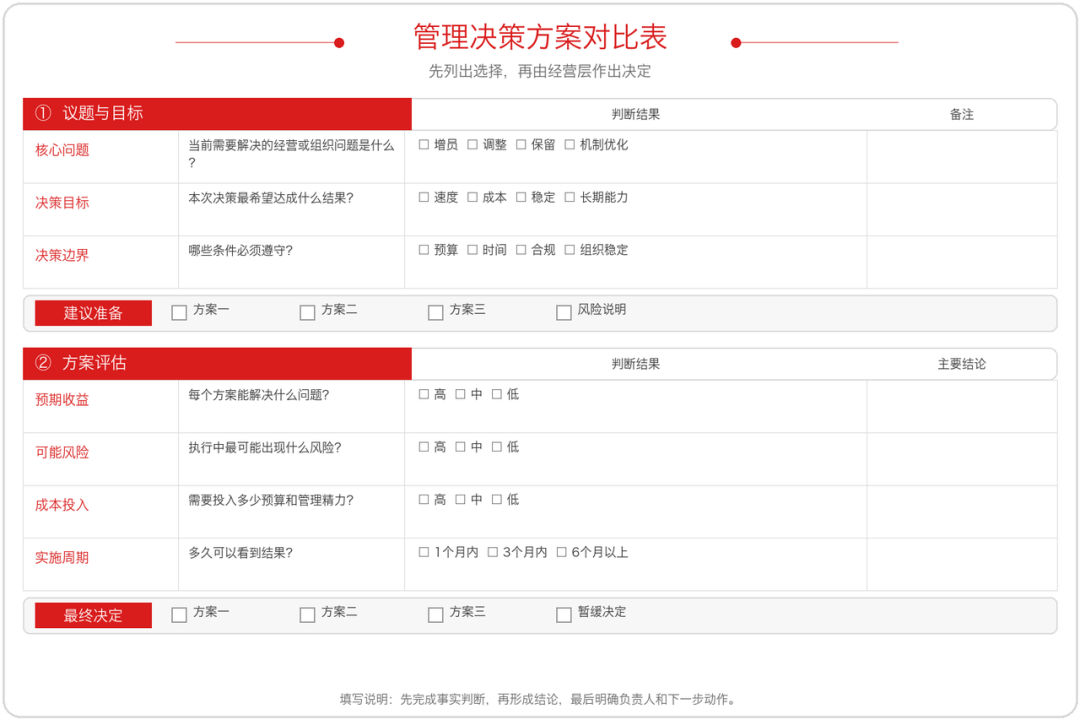Choose 中 for 成本投入

coord(460,500)
